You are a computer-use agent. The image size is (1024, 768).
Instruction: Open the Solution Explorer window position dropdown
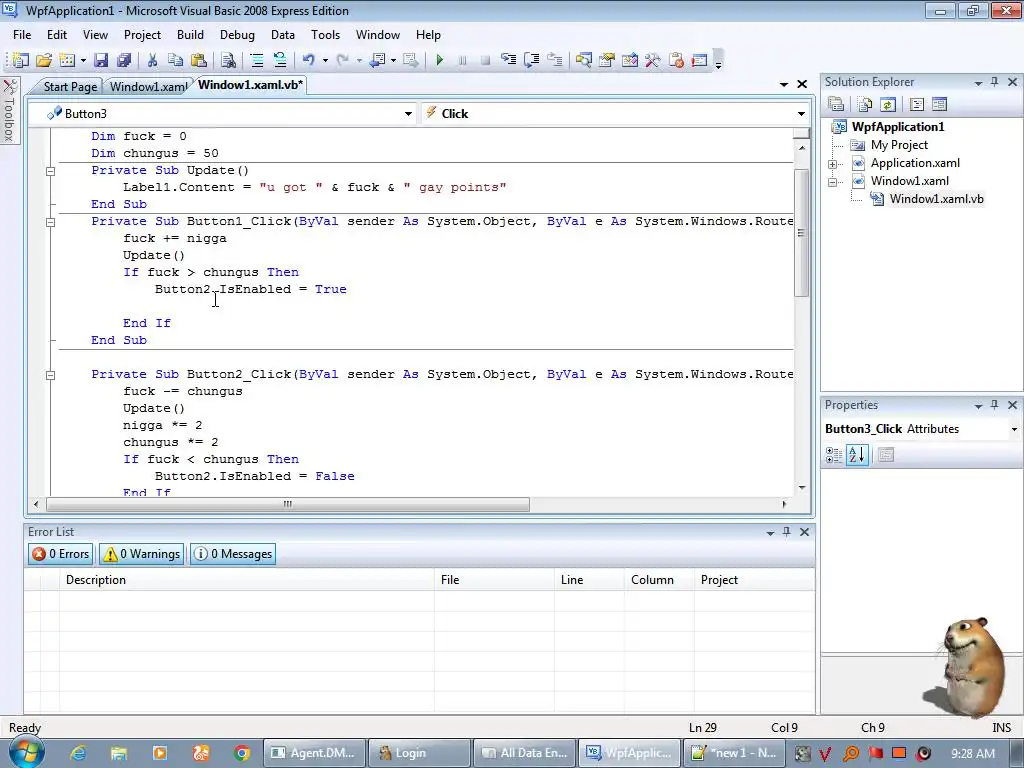978,82
